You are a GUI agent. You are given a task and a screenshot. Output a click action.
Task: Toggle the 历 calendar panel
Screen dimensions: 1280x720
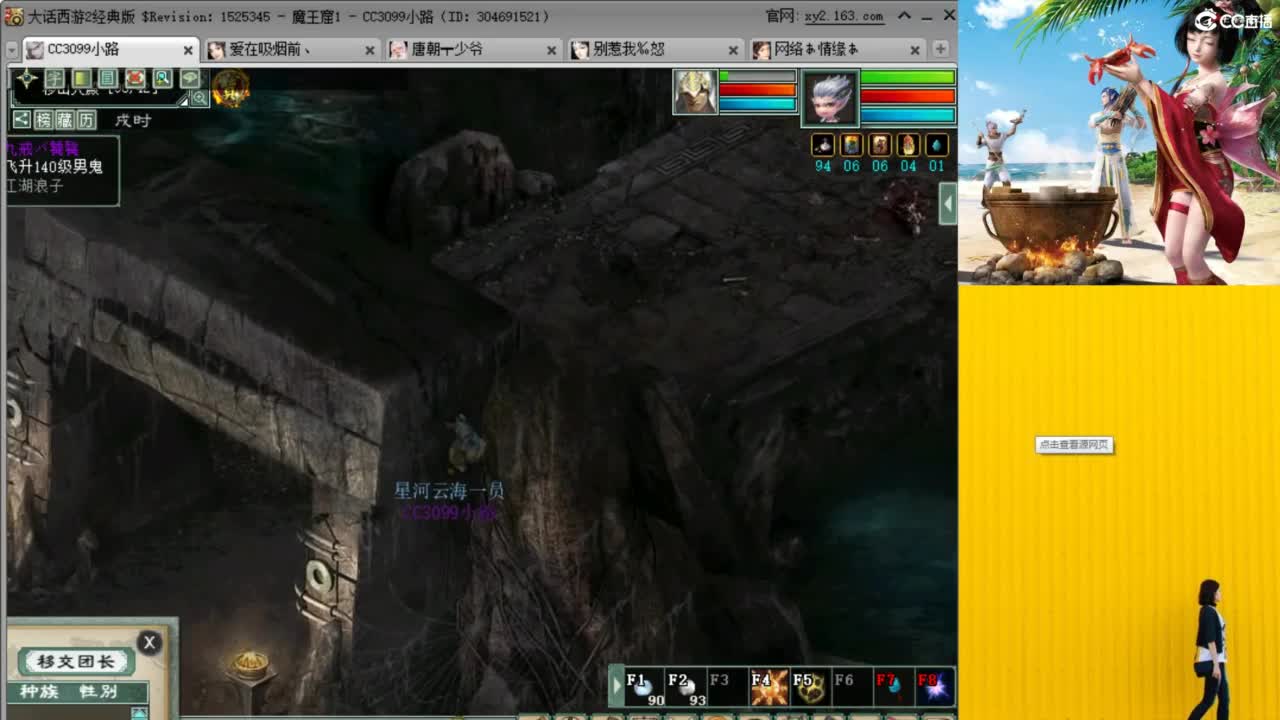coord(85,119)
